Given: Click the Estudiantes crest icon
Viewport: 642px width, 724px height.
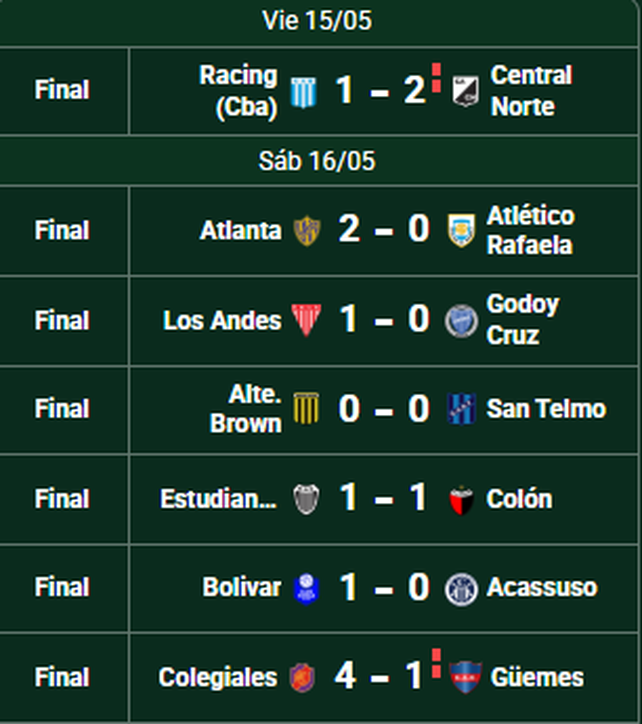Looking at the screenshot, I should click(306, 499).
